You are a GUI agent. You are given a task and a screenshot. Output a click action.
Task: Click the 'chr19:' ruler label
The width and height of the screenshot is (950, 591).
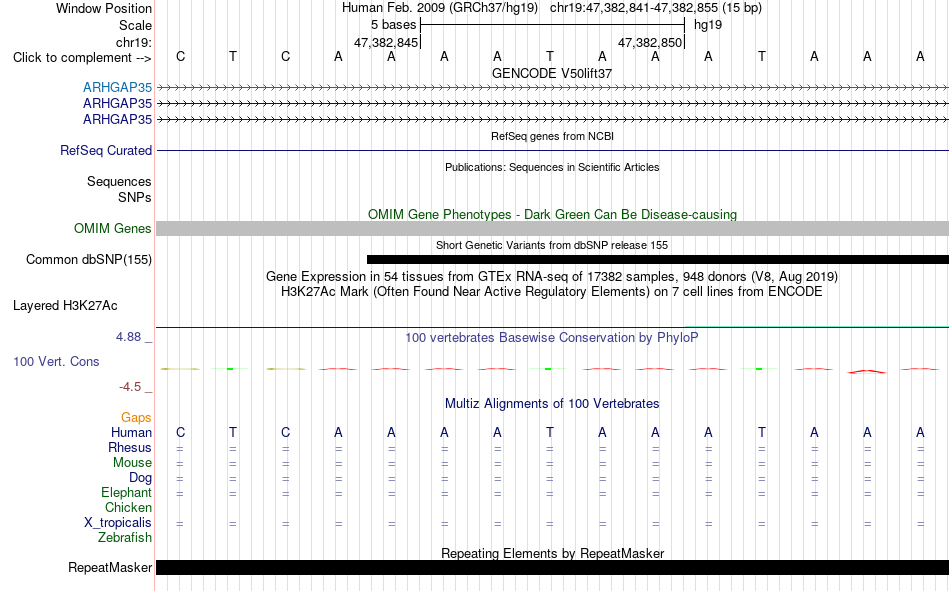click(133, 42)
